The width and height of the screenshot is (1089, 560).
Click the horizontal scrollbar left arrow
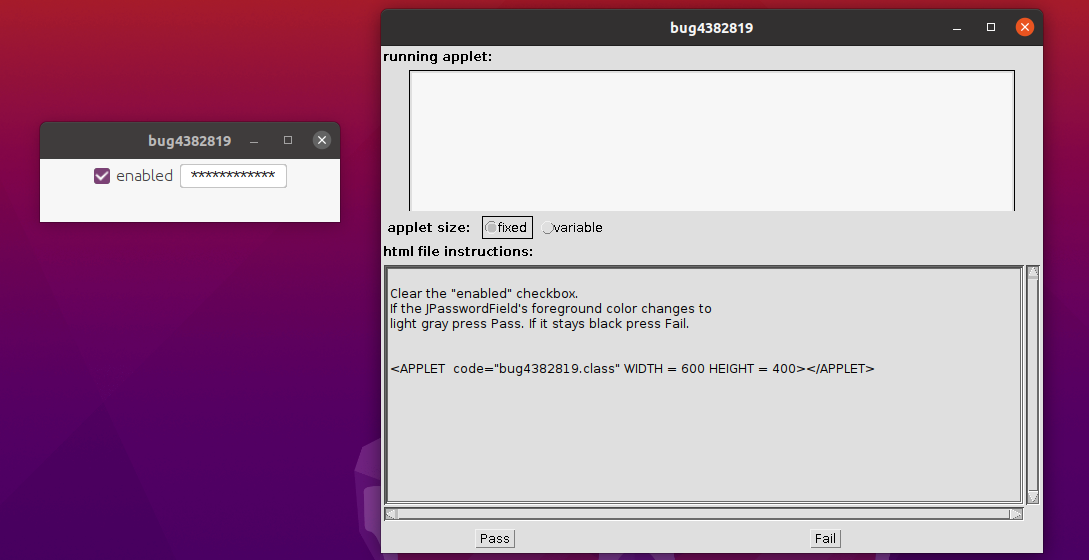point(391,514)
